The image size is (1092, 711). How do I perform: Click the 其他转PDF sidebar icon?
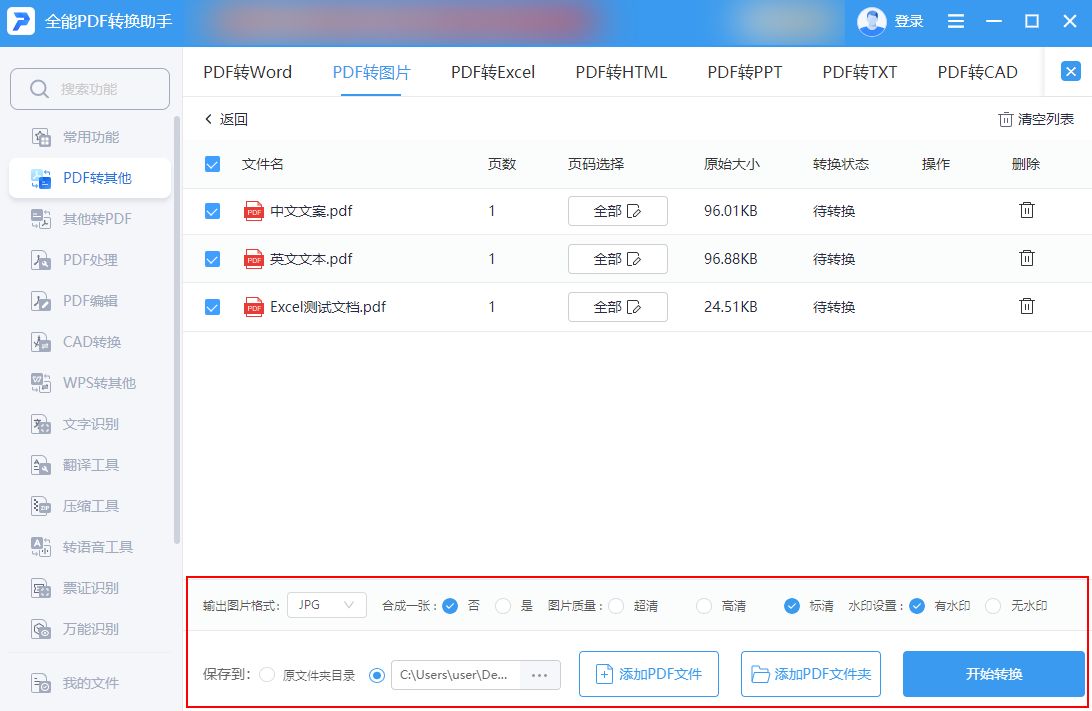41,219
